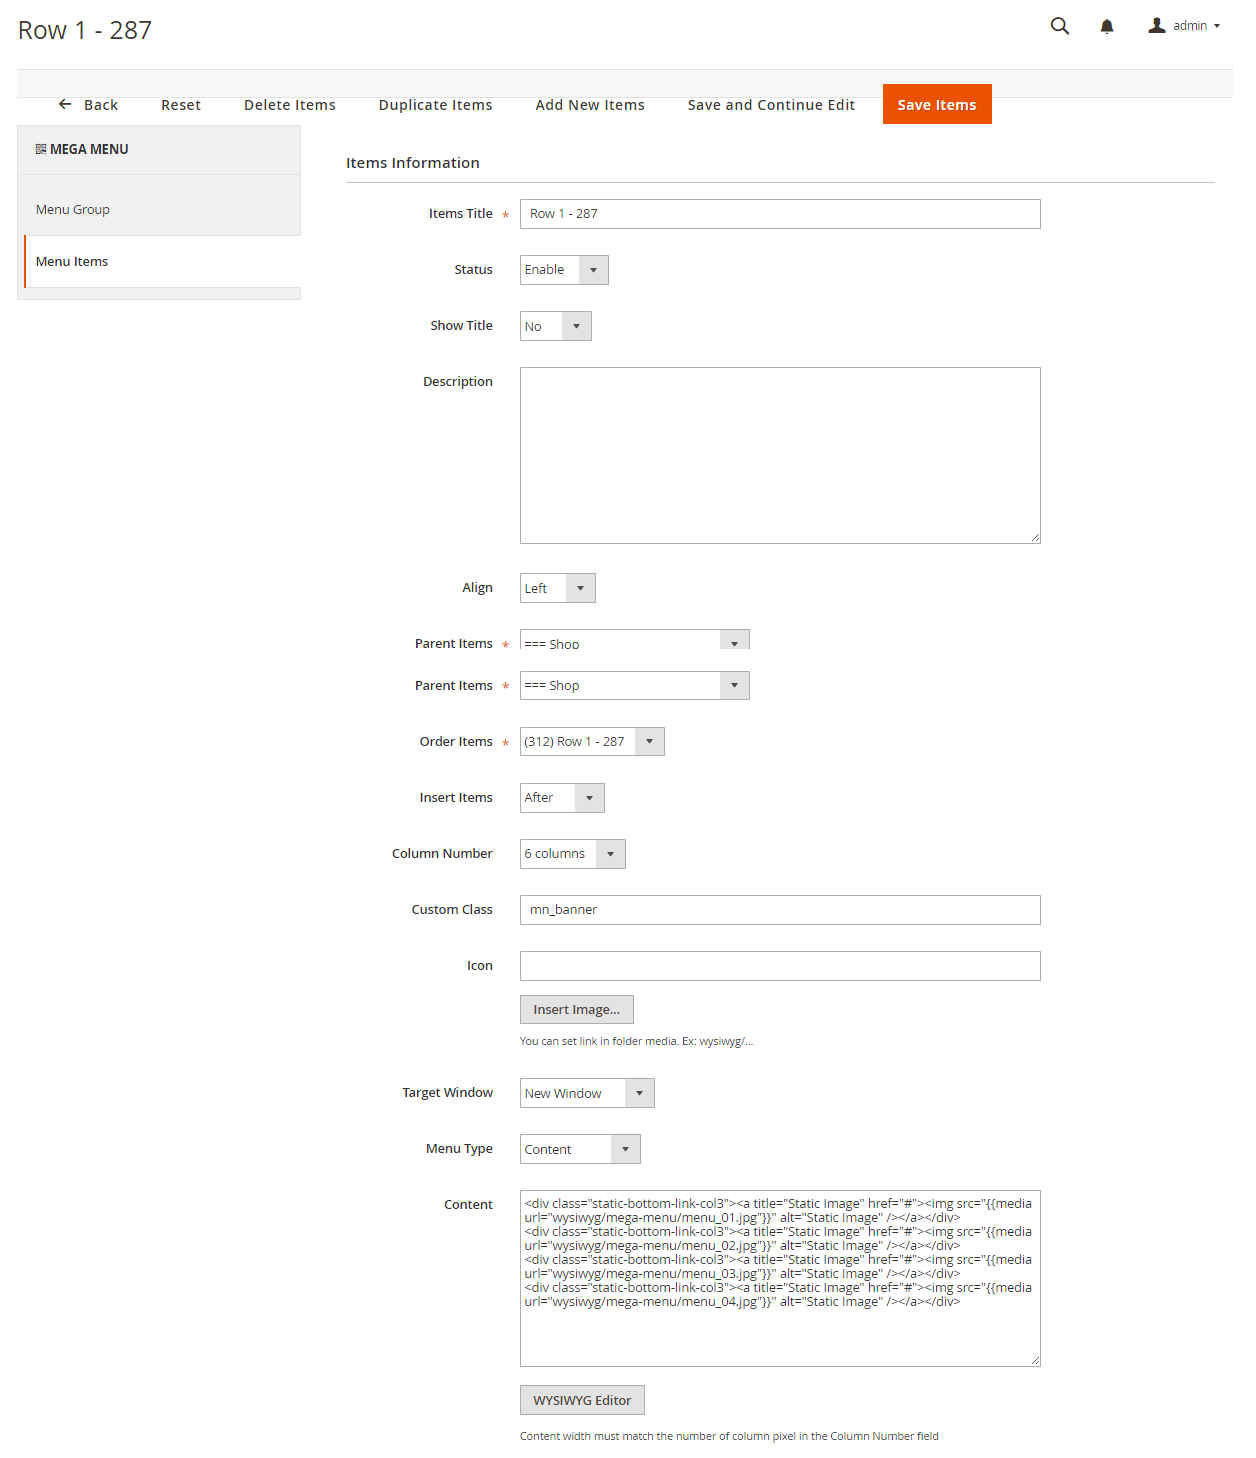Screen dimensions: 1256x1458
Task: Open the Menu Group tab
Action: click(73, 209)
